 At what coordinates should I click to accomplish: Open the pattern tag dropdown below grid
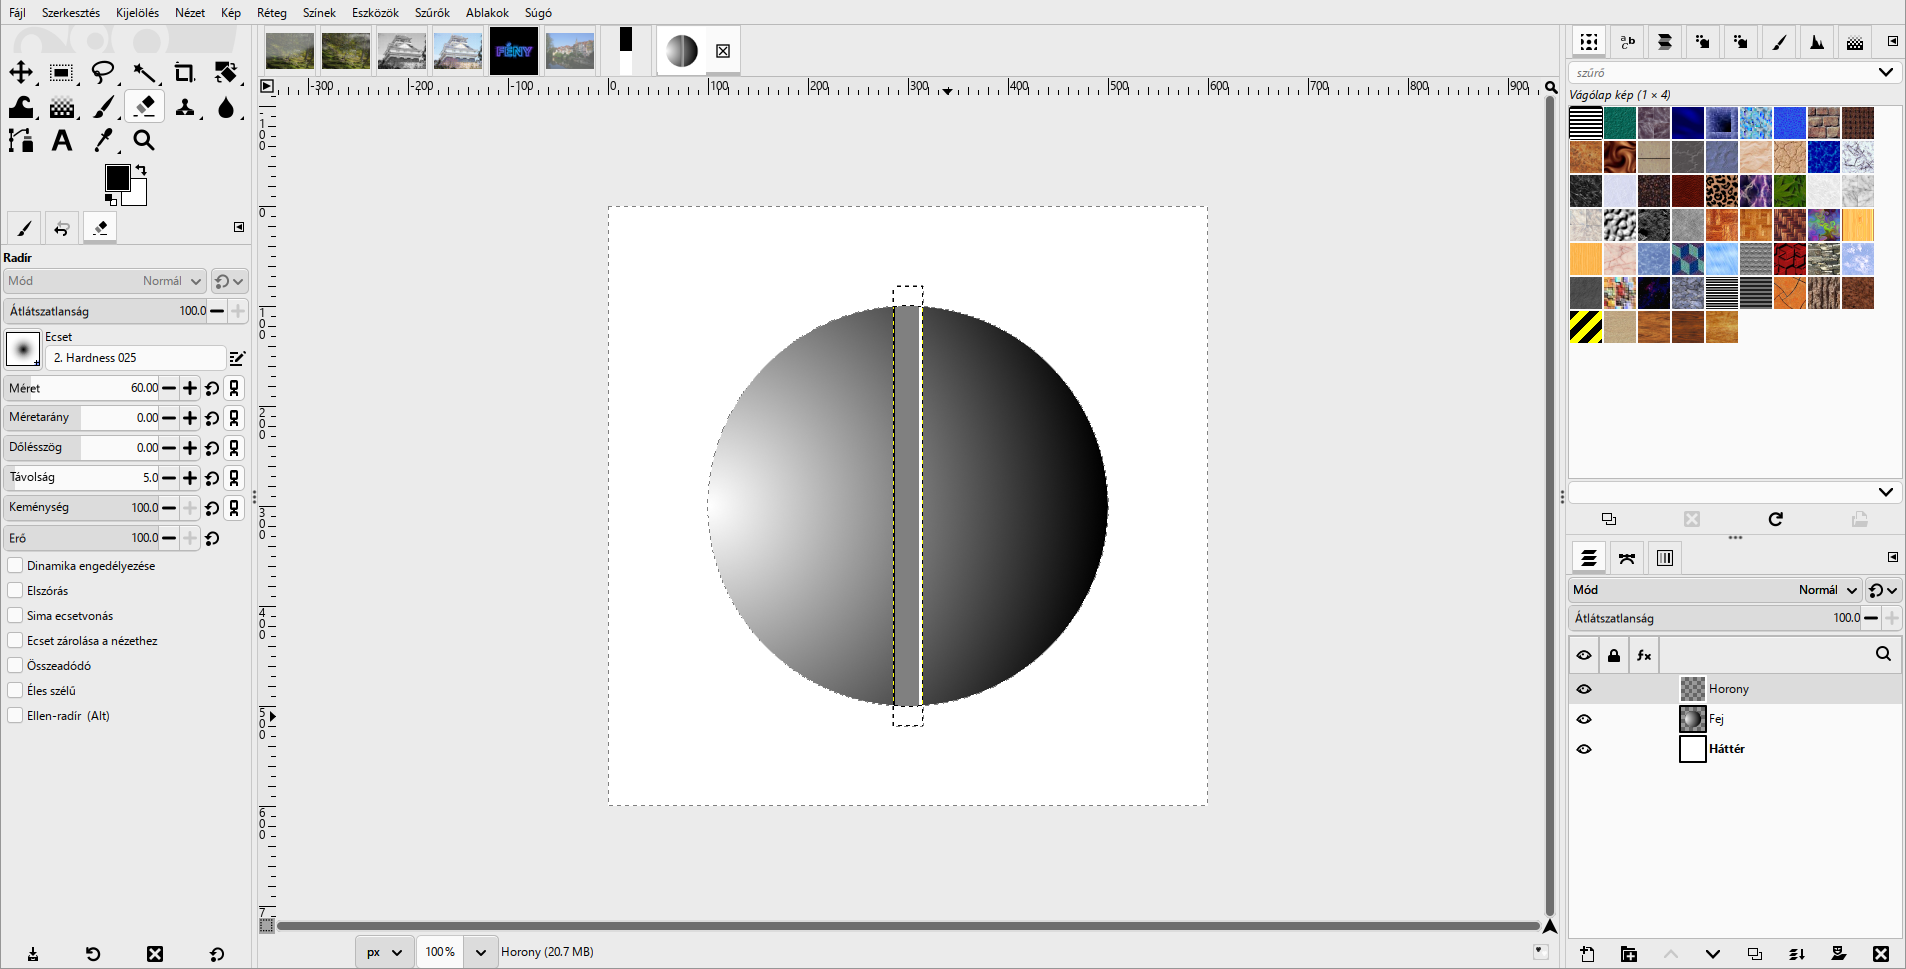point(1885,492)
